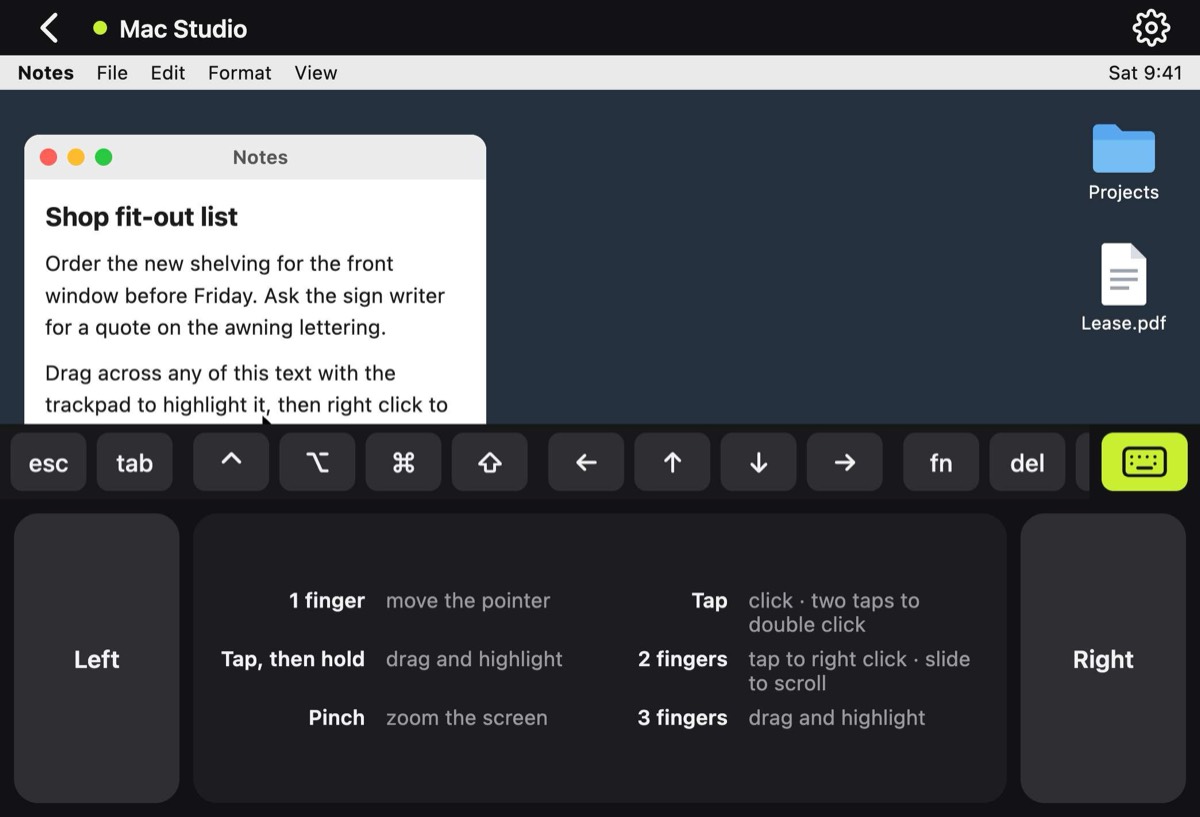The image size is (1200, 817).
Task: Tap the command modifier key
Action: pyautogui.click(x=403, y=462)
